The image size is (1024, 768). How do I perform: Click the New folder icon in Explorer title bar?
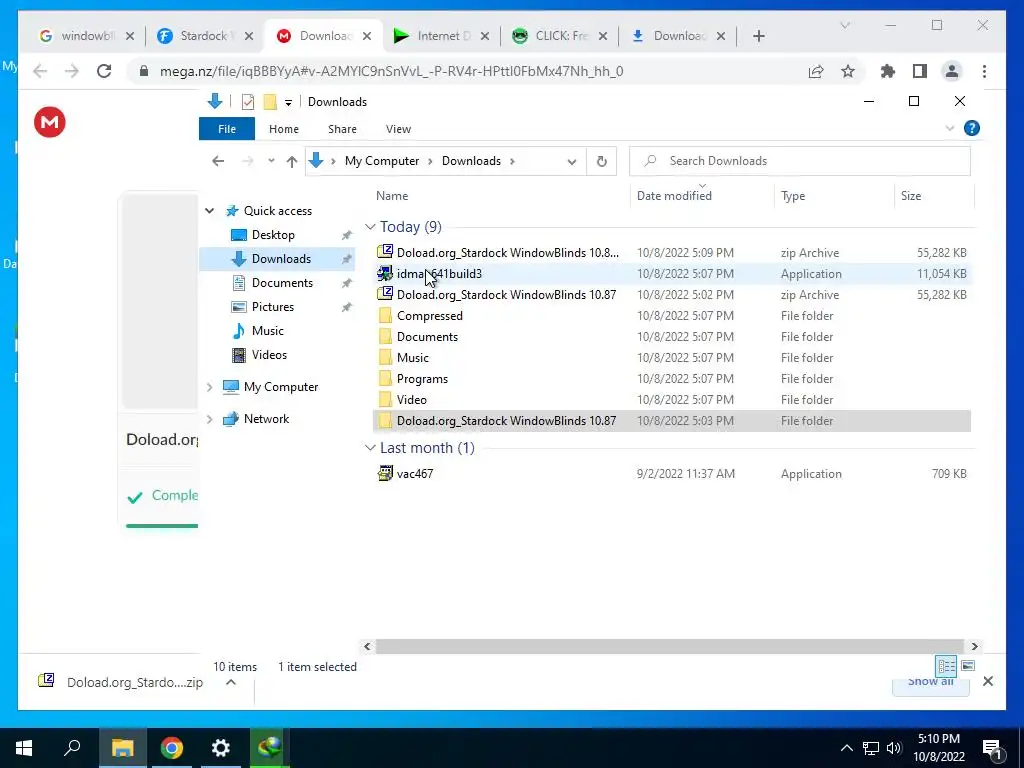270,102
